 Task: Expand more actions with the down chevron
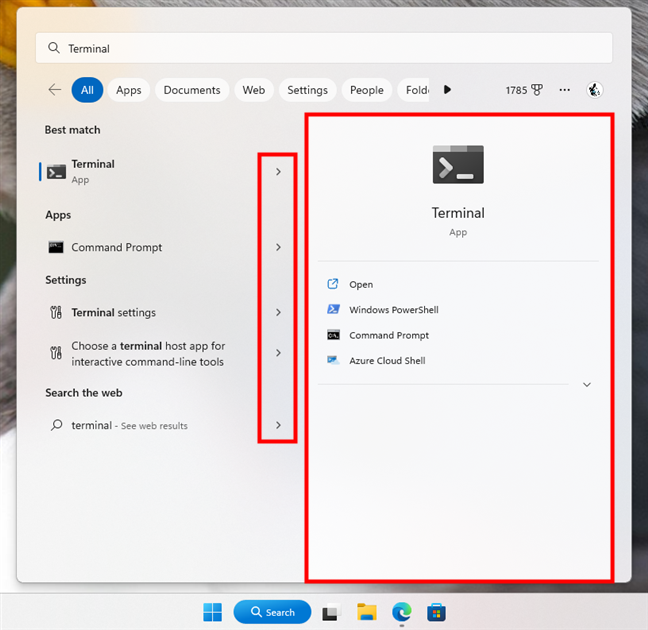[x=586, y=384]
